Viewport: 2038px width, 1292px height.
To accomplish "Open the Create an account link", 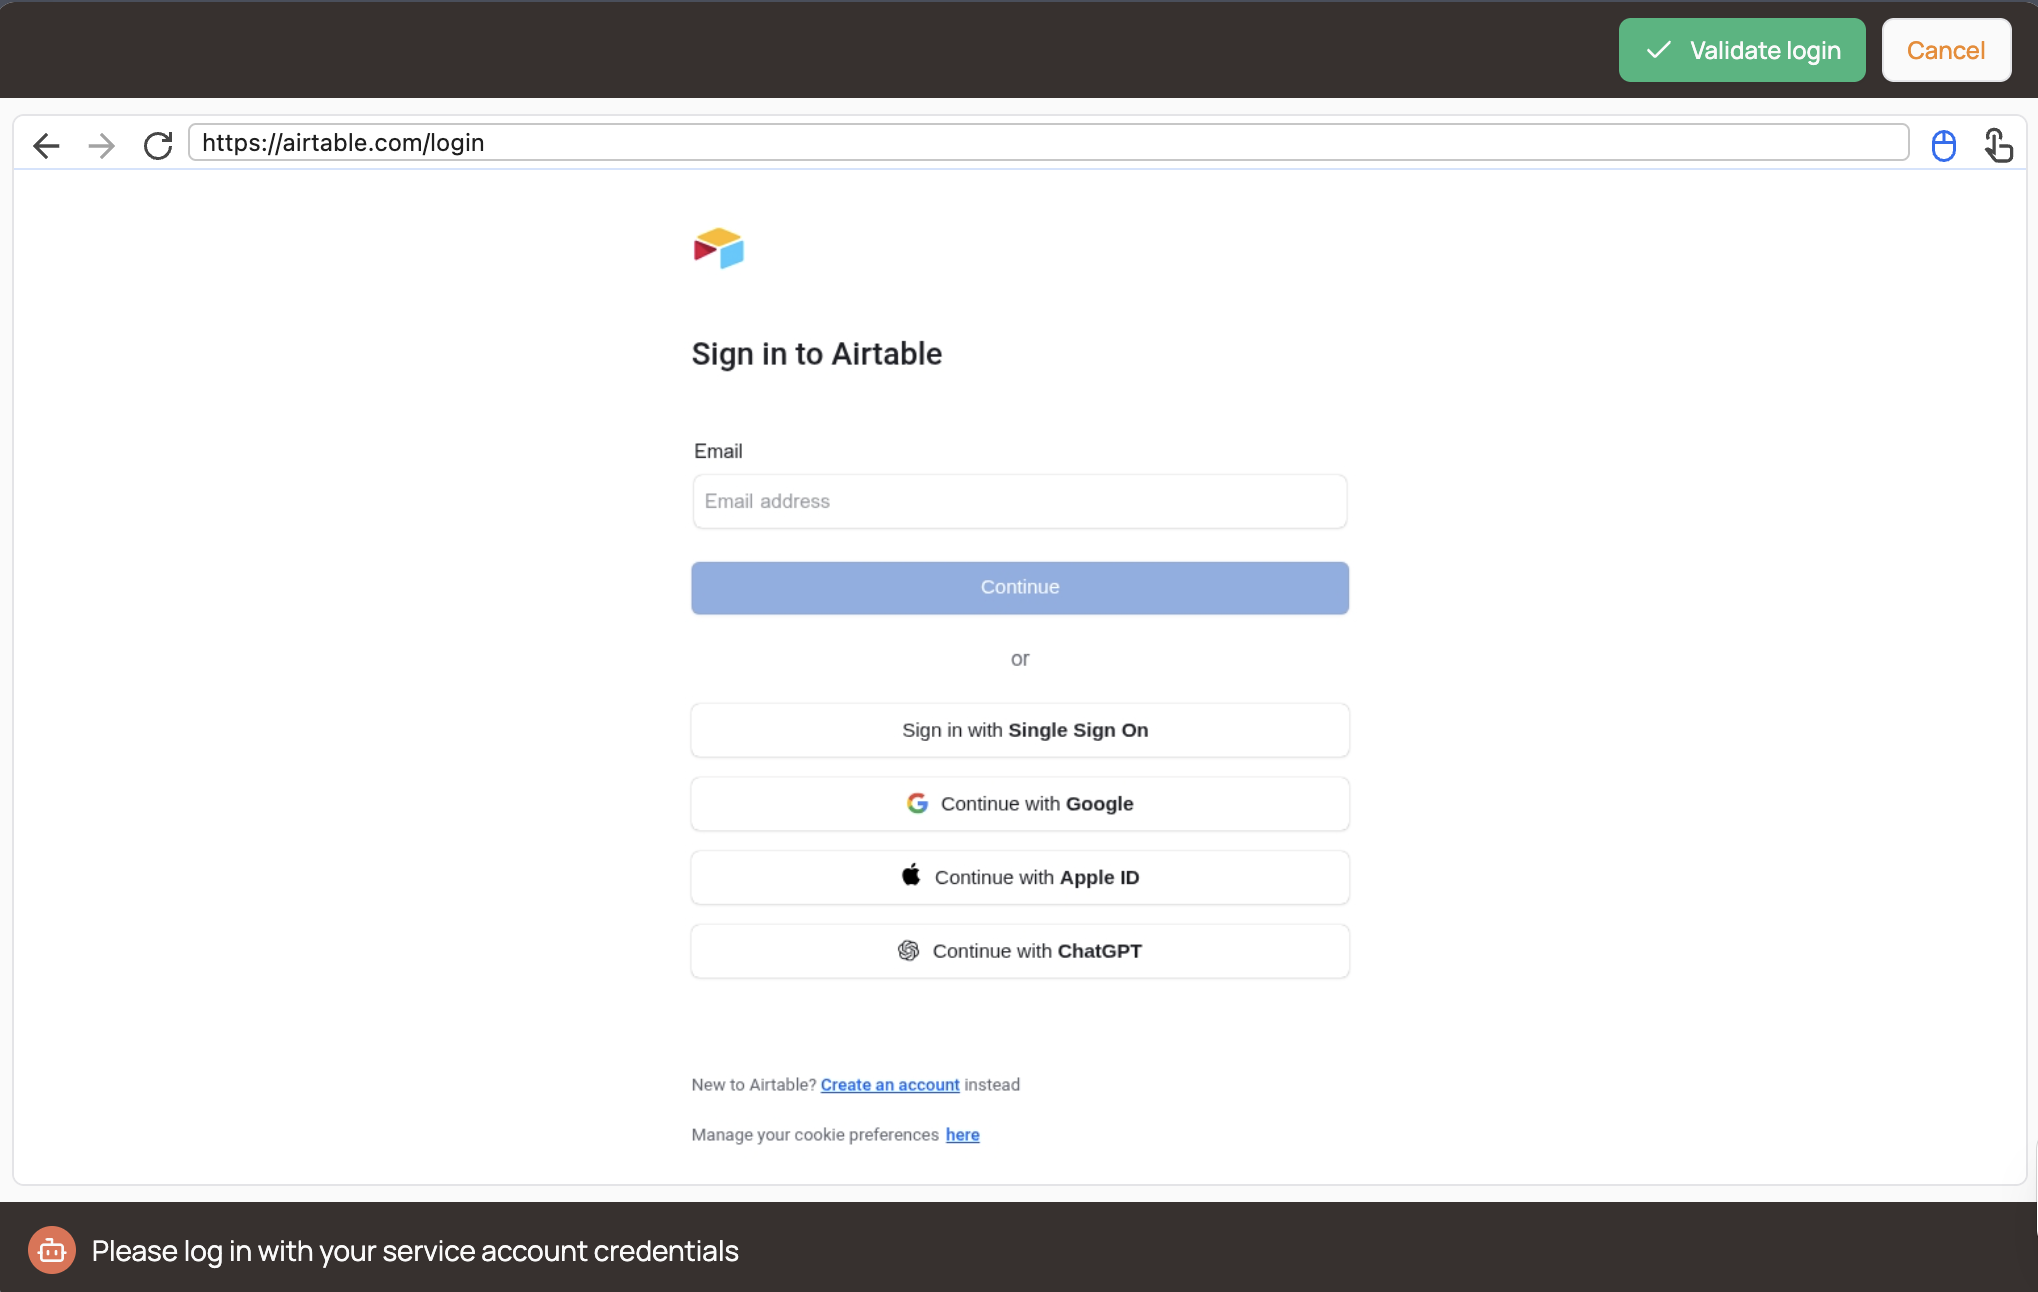I will pyautogui.click(x=890, y=1085).
